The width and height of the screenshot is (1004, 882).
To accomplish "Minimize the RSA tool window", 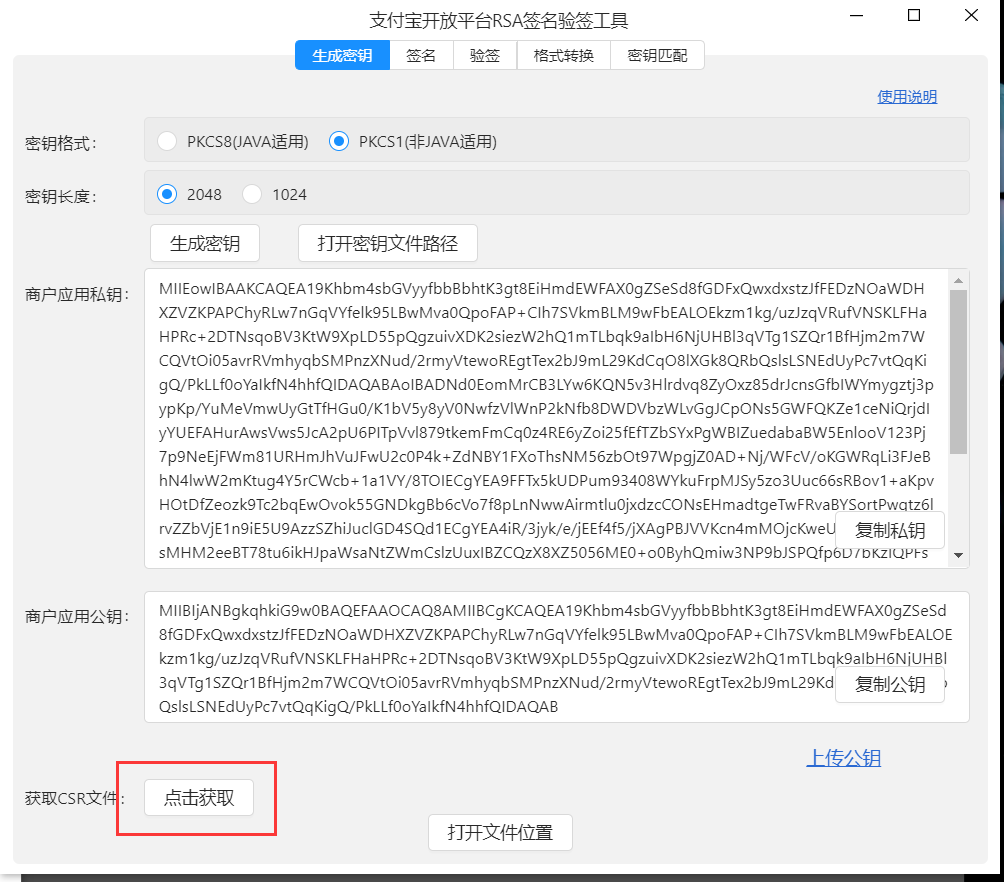I will [x=856, y=15].
